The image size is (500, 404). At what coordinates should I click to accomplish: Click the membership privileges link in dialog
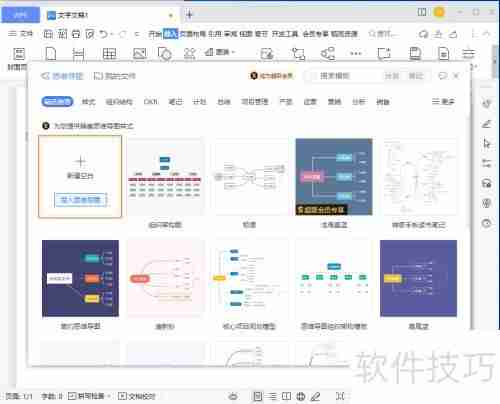[x=272, y=76]
